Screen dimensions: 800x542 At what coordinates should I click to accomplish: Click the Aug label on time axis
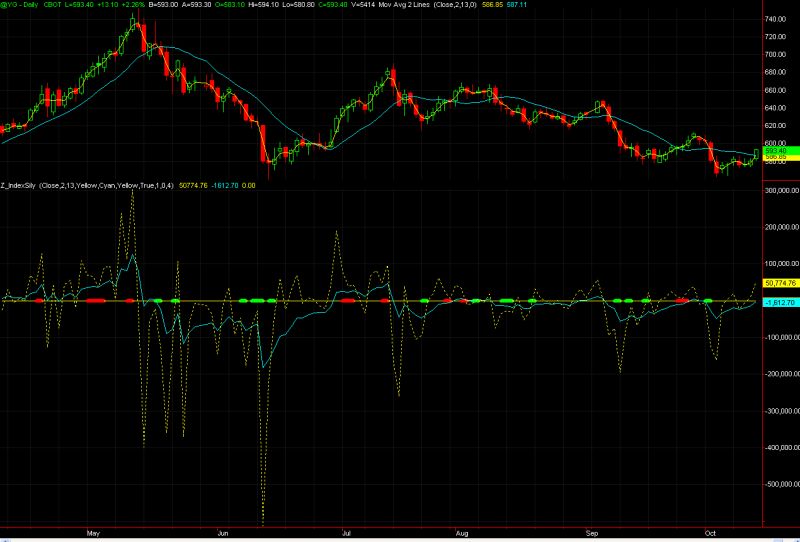(x=462, y=533)
